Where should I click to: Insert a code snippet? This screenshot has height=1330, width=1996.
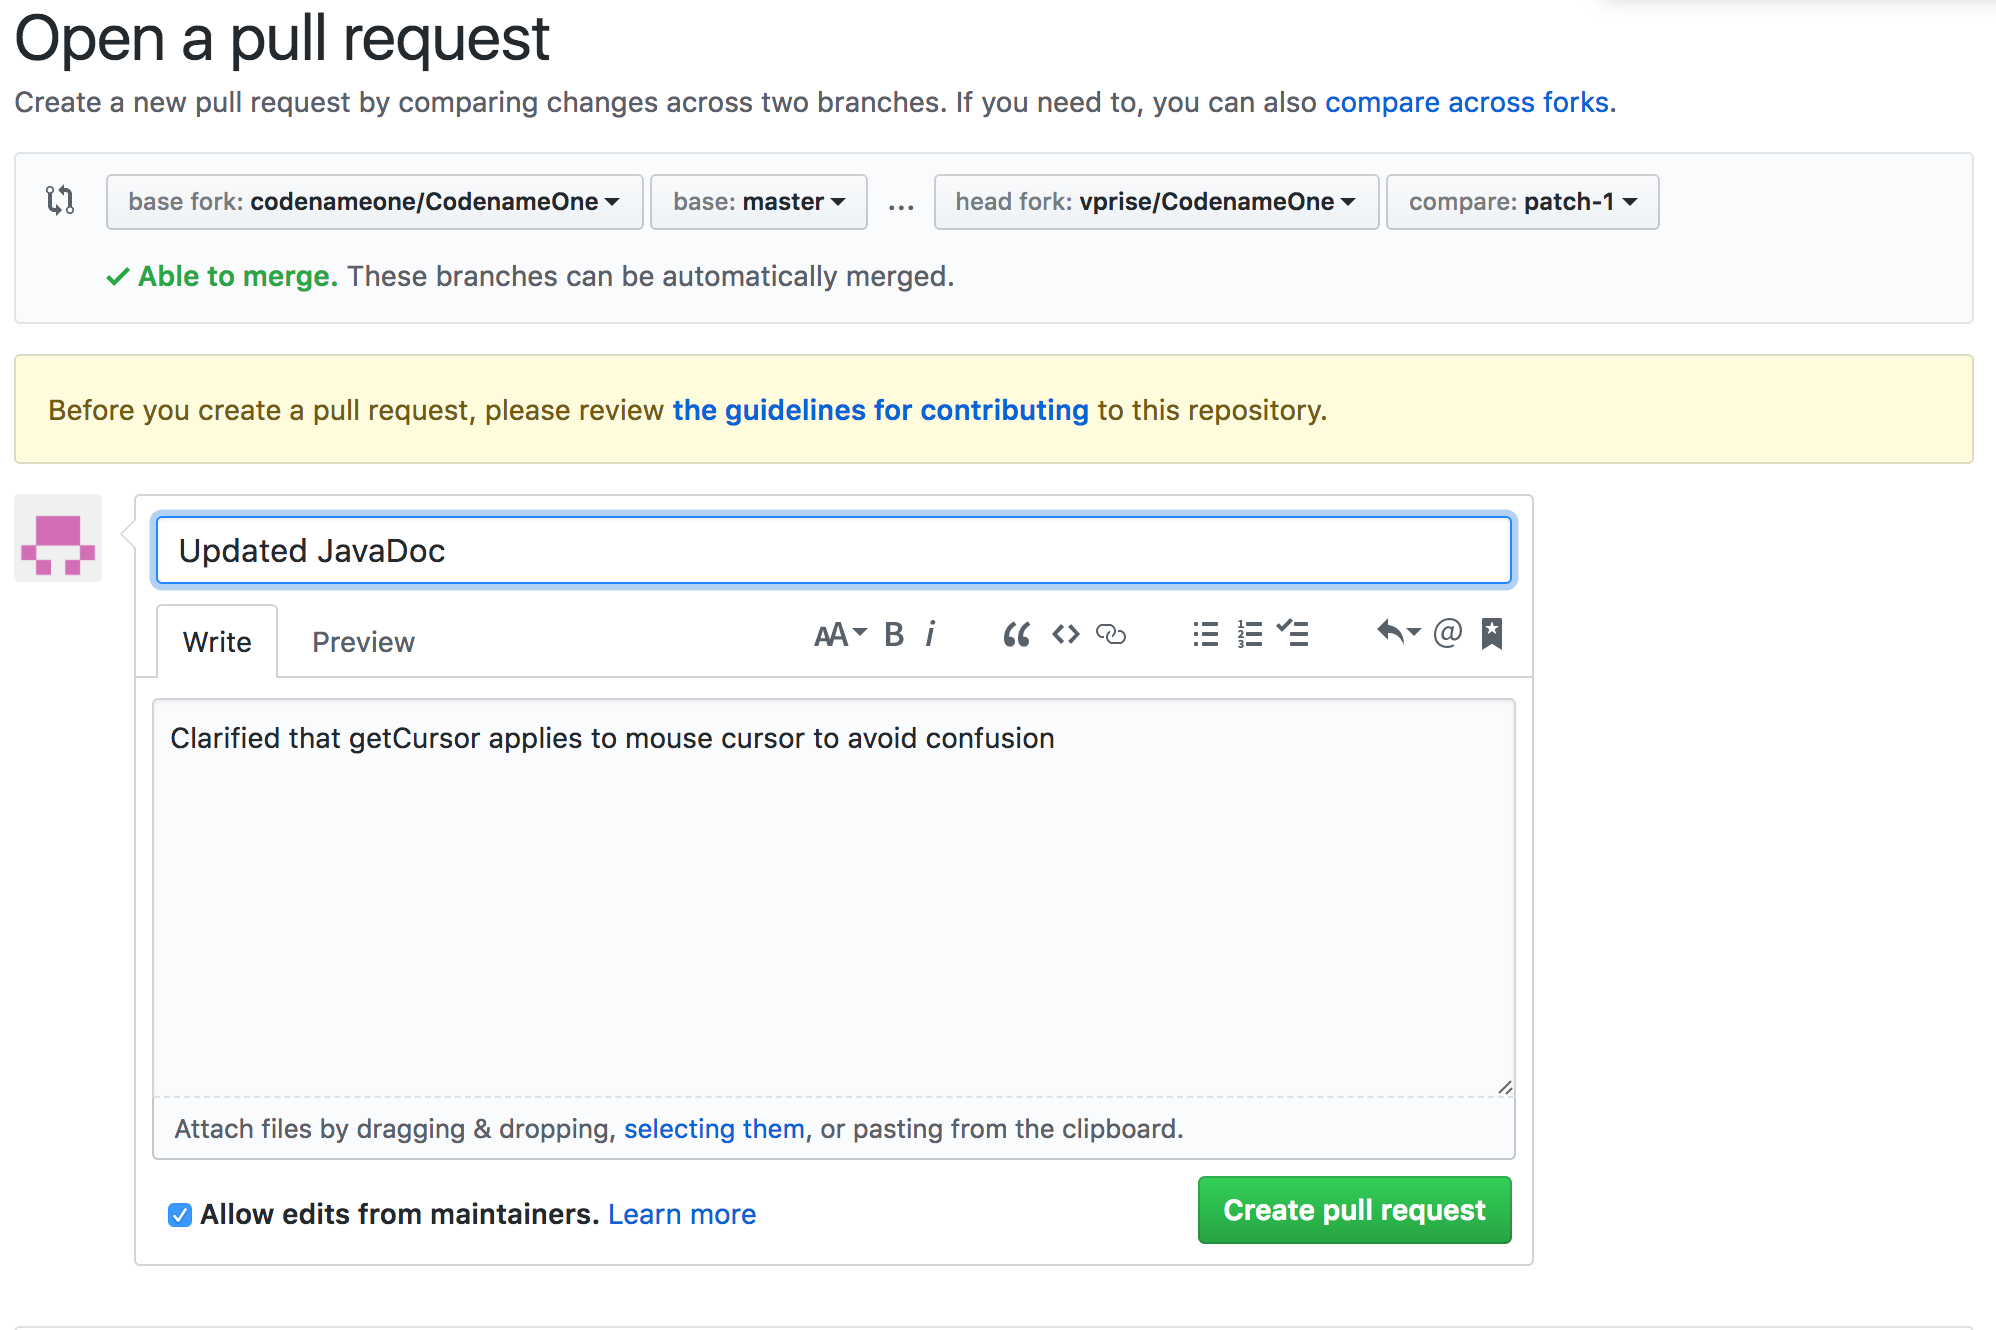pos(1065,634)
